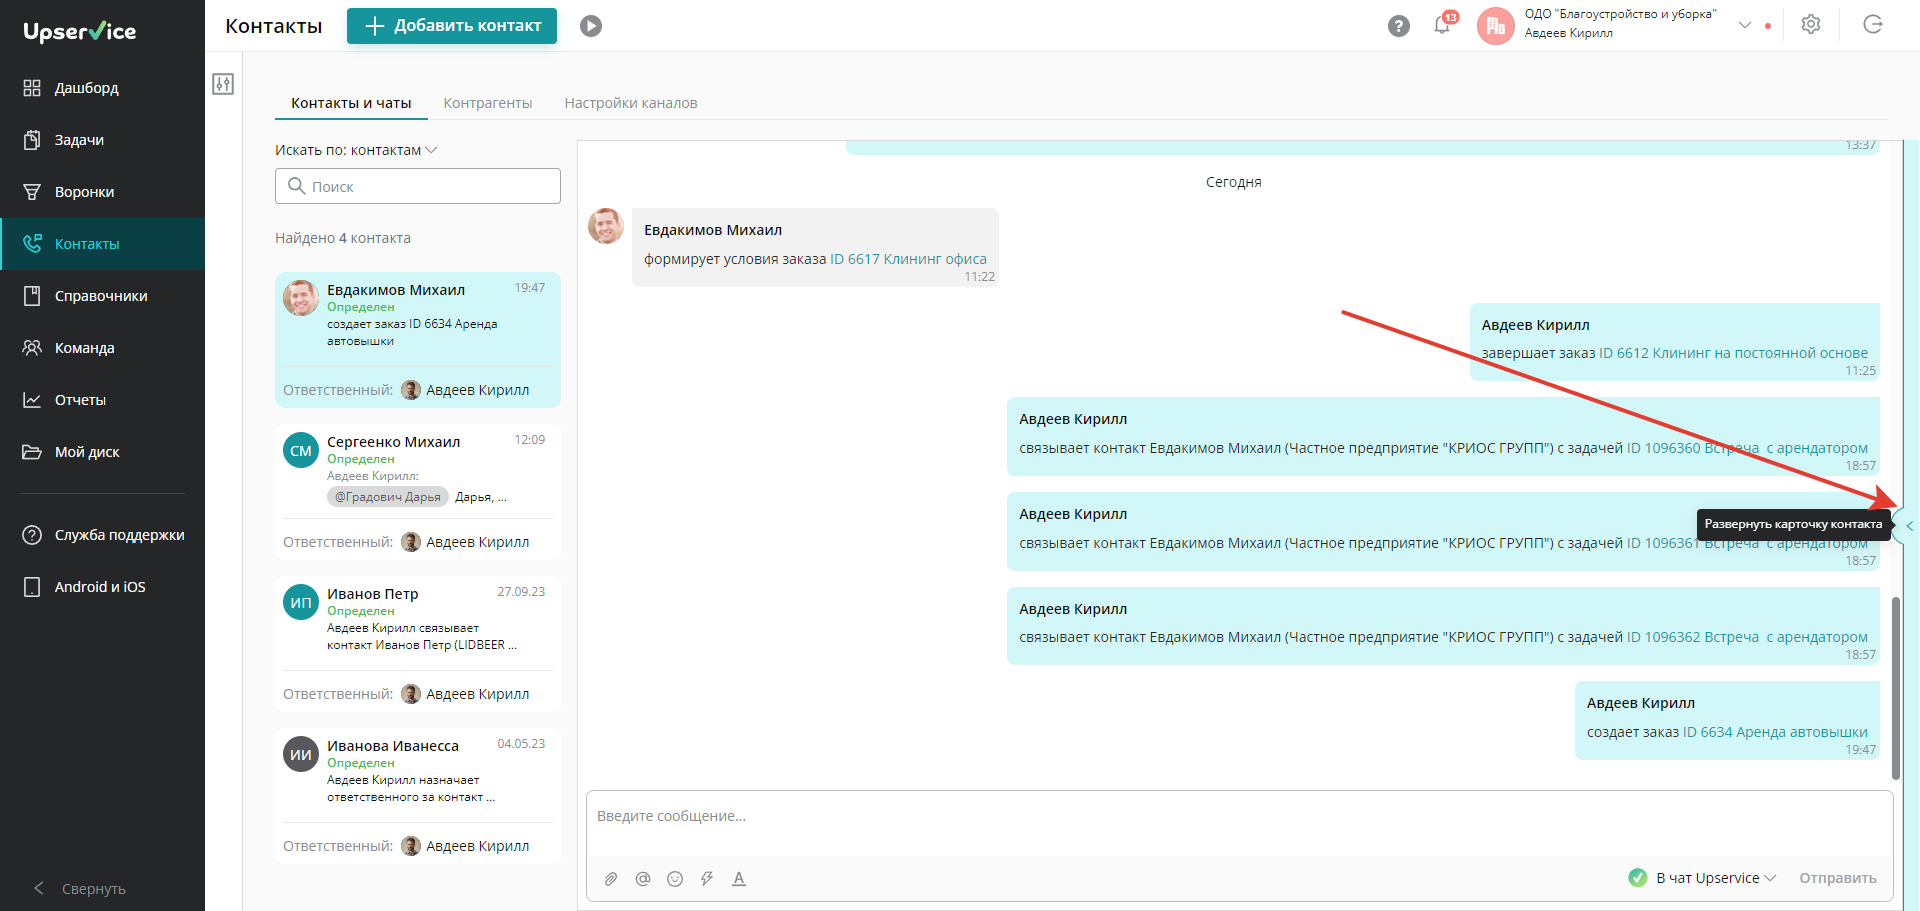Click the filter settings icon beside sidebar
The height and width of the screenshot is (911, 1920).
tap(223, 84)
